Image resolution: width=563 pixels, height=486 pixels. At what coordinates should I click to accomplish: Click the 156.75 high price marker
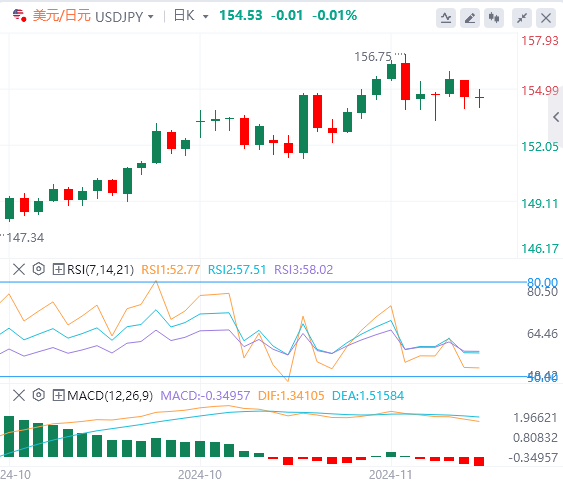373,57
